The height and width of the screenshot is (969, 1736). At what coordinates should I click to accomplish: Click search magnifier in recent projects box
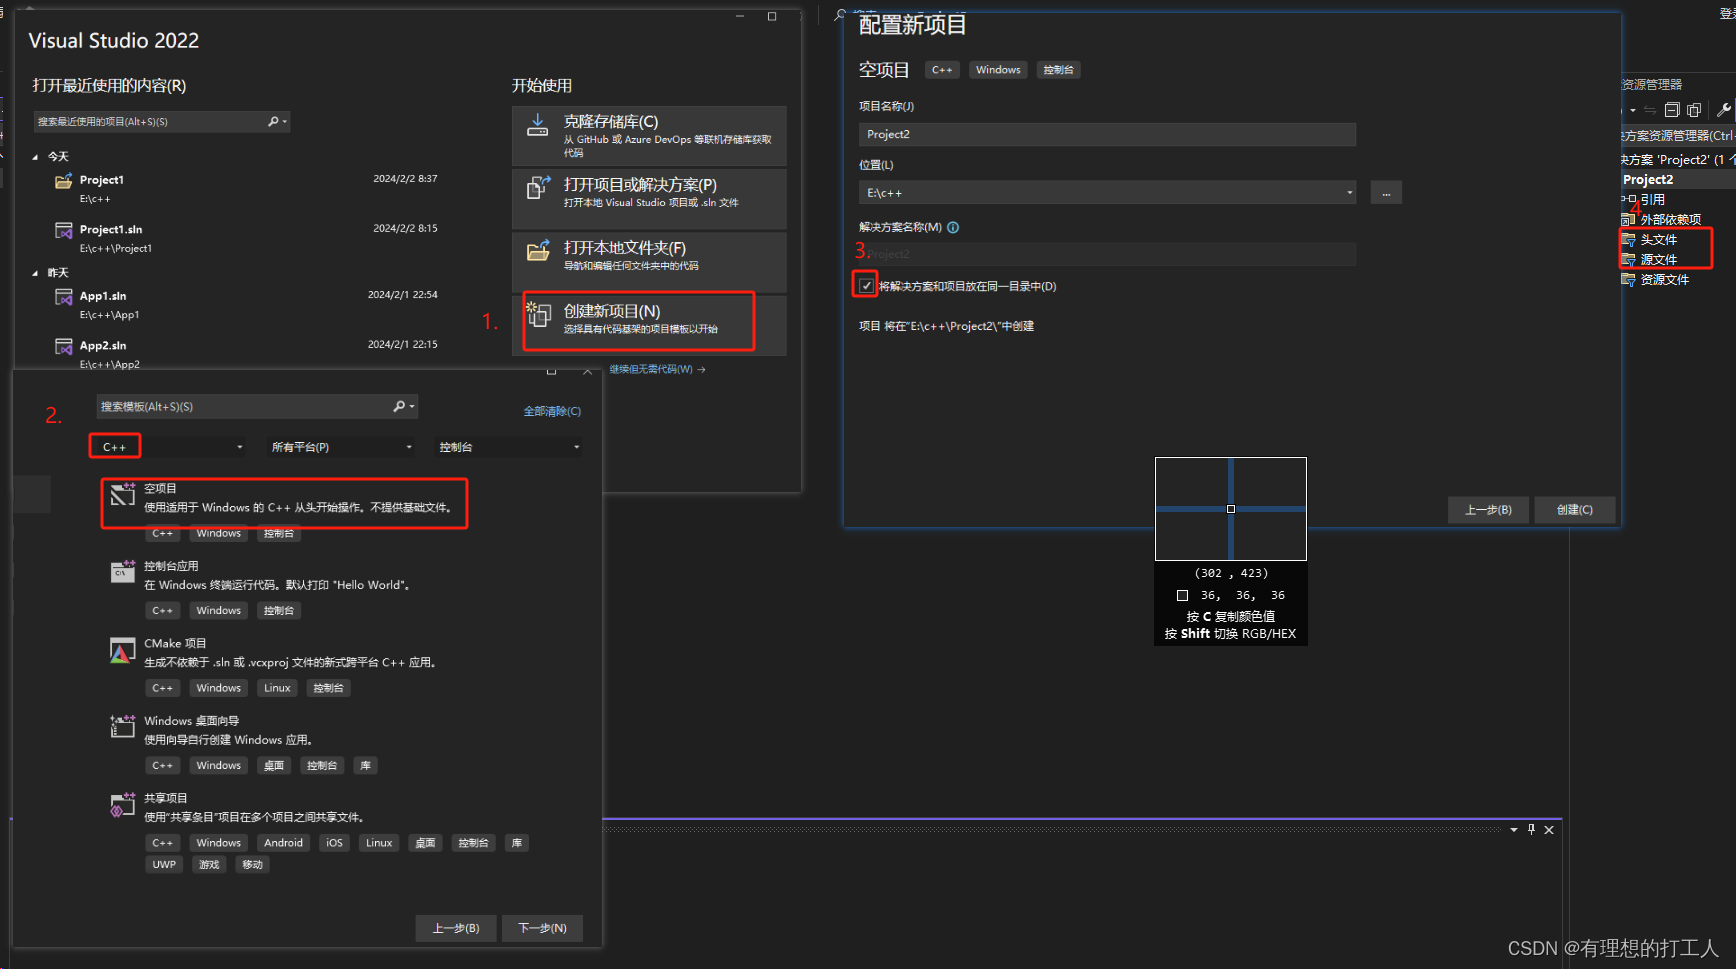(274, 121)
